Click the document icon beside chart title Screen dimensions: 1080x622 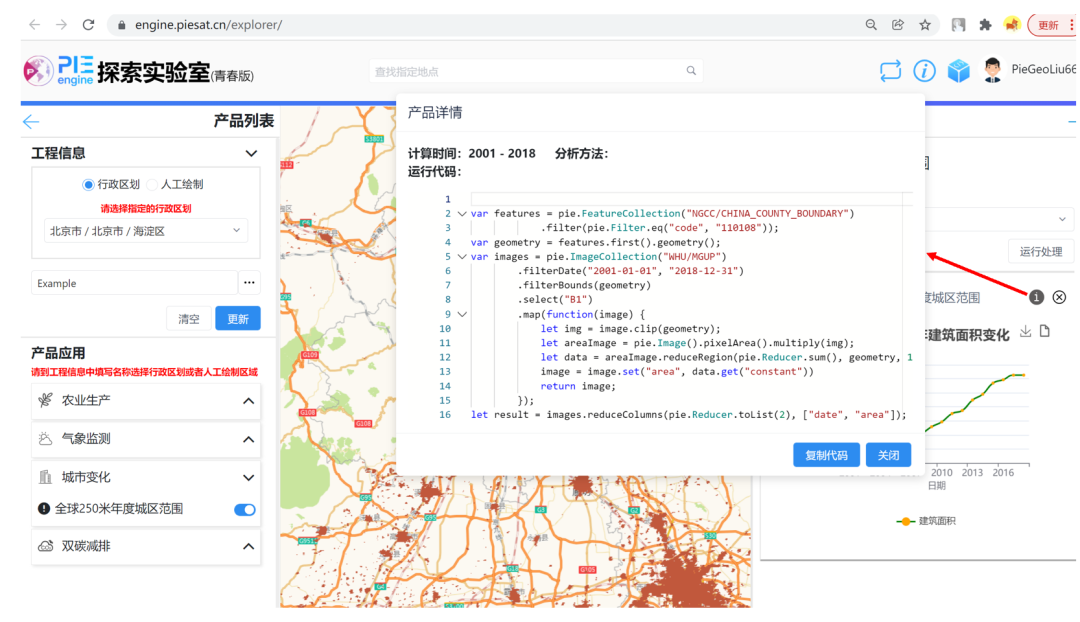pyautogui.click(x=1045, y=331)
